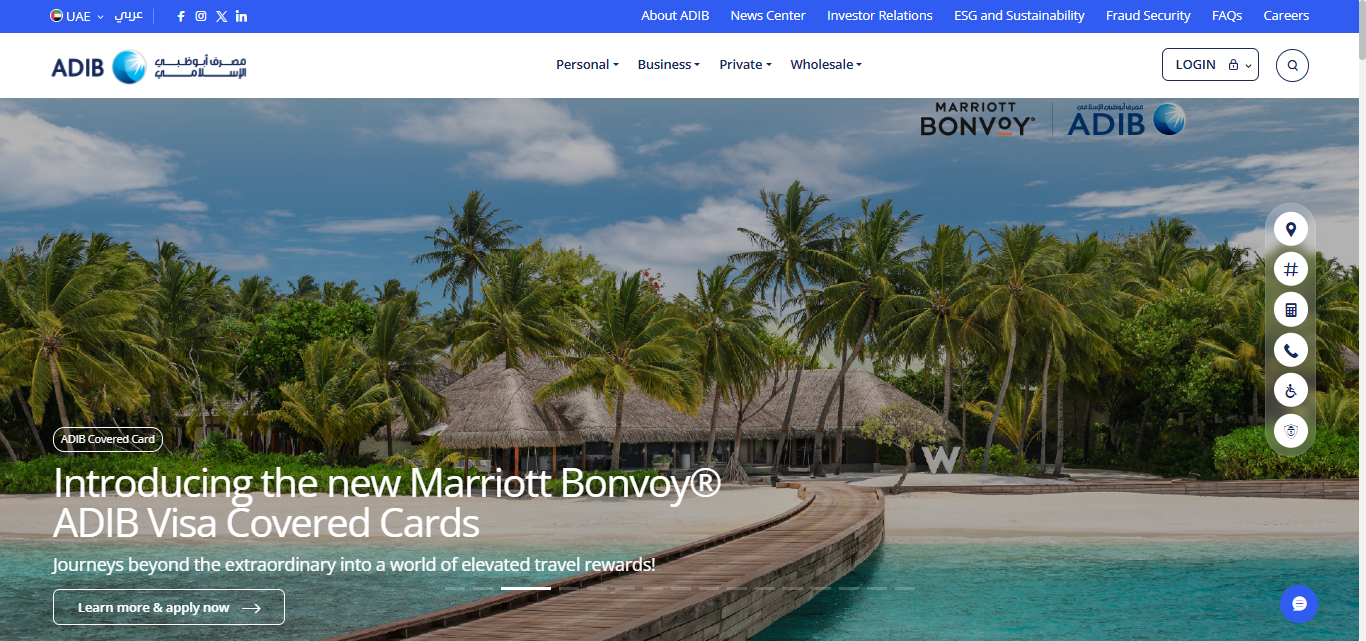Open ADIB LinkedIn page icon
This screenshot has width=1366, height=641.
tap(241, 16)
